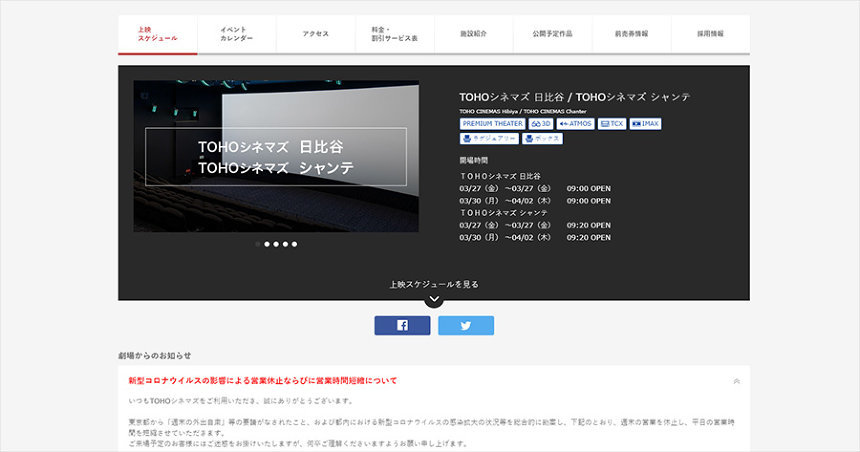Open the 採用情報 tab
This screenshot has height=452, width=860.
(710, 34)
